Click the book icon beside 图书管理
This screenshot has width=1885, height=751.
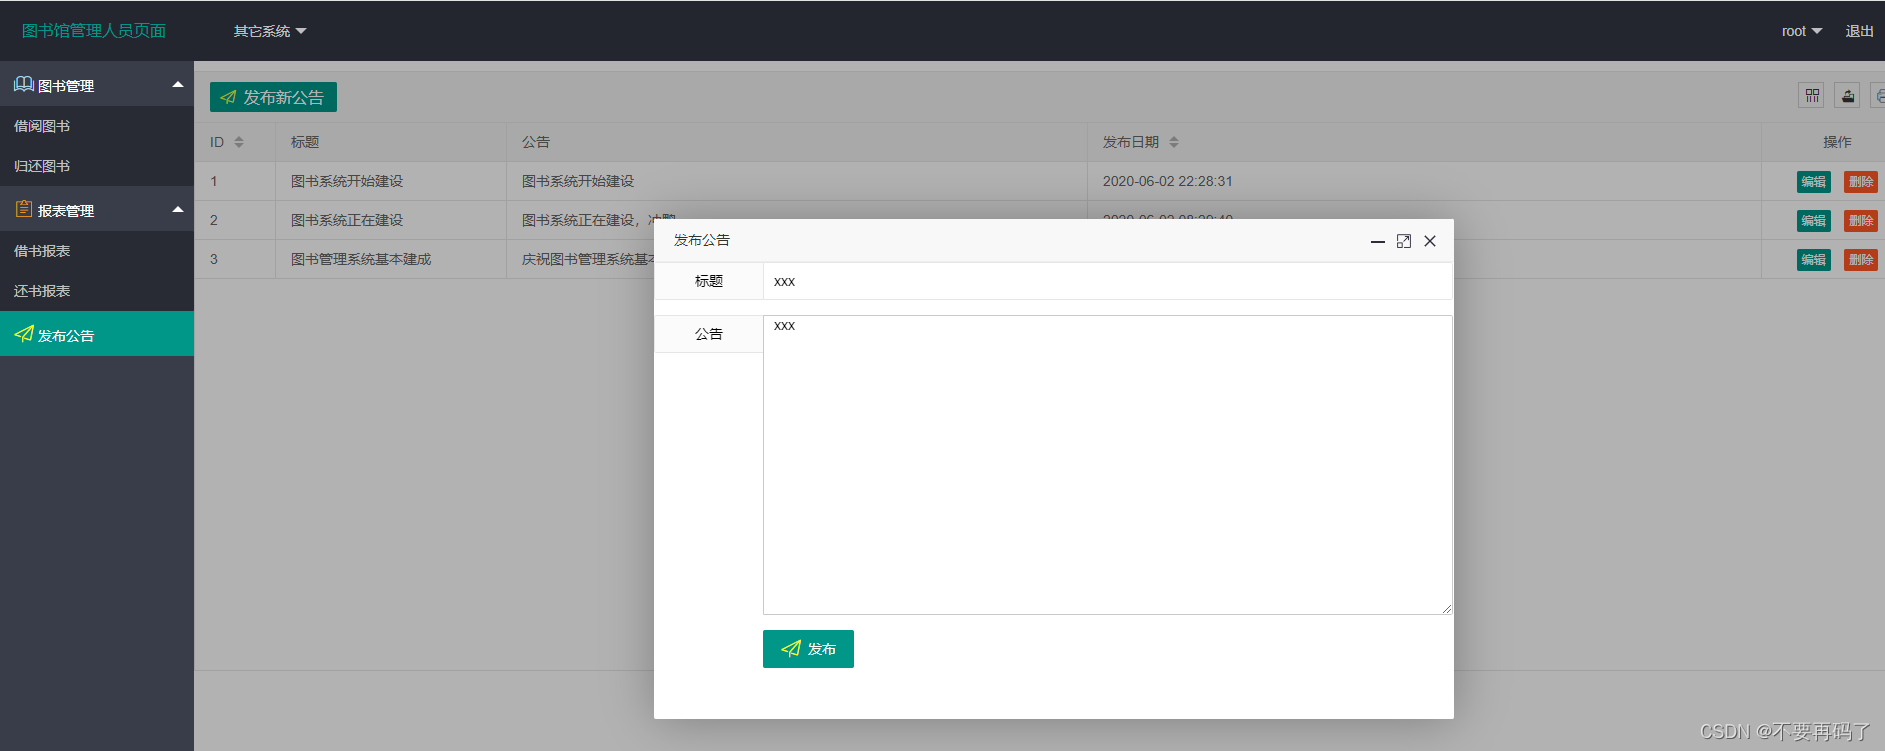coord(24,84)
